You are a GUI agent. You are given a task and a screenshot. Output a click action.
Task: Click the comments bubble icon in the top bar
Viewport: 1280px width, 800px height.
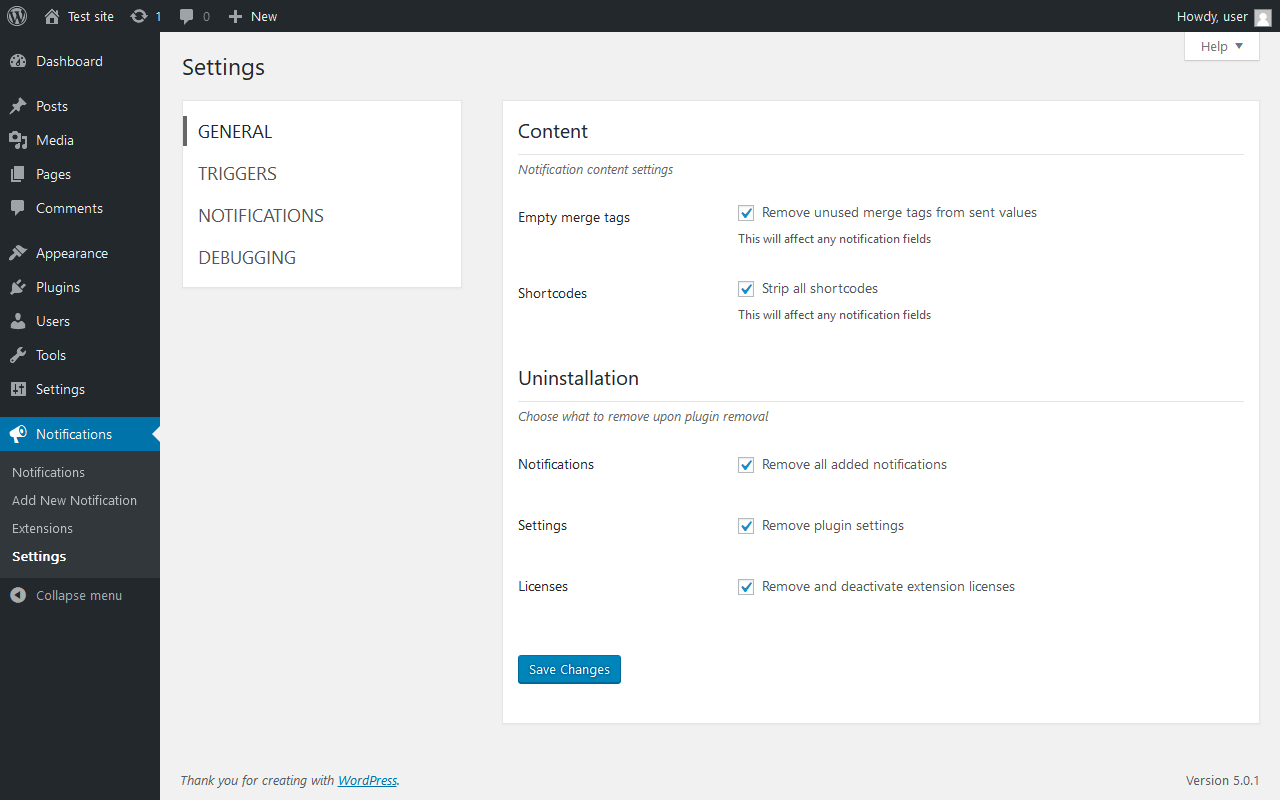(187, 16)
